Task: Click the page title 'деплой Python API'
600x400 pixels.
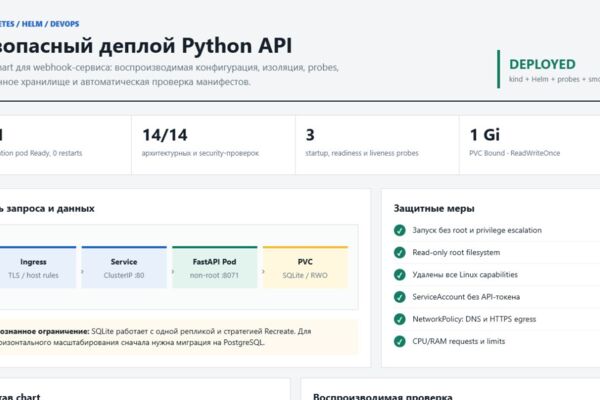Action: (x=195, y=46)
